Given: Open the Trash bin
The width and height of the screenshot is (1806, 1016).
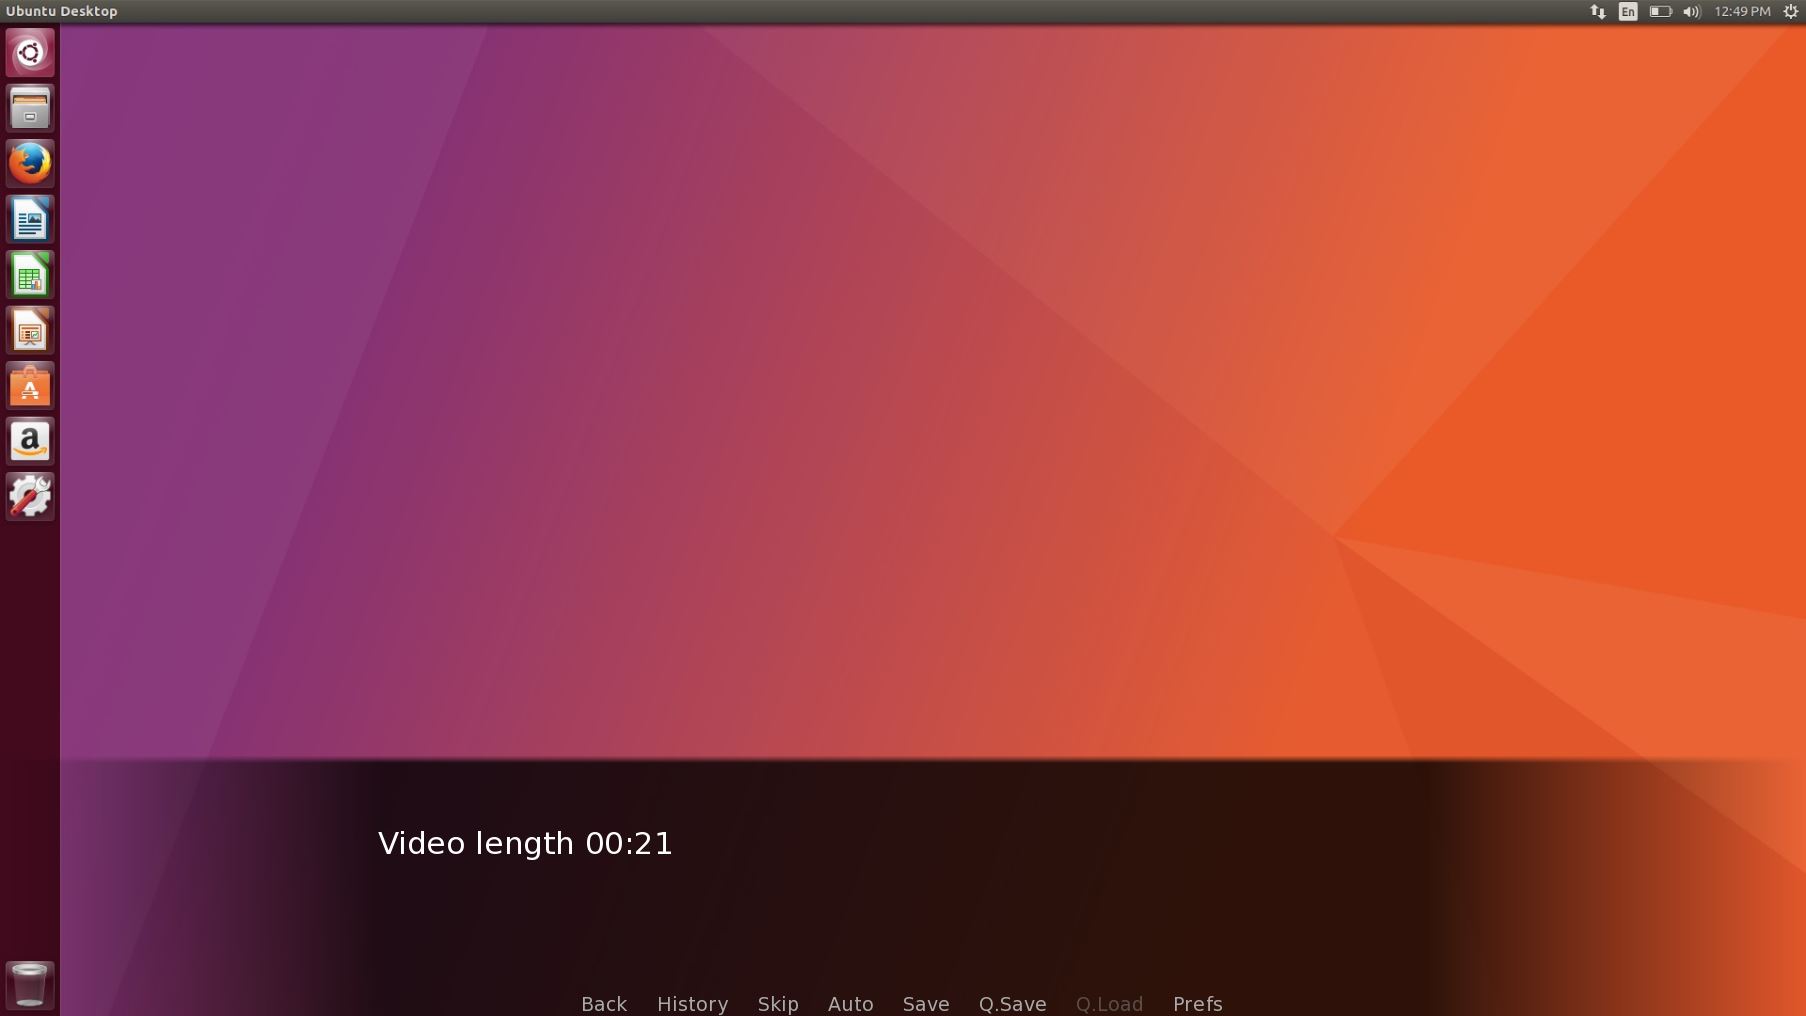Looking at the screenshot, I should (x=30, y=984).
